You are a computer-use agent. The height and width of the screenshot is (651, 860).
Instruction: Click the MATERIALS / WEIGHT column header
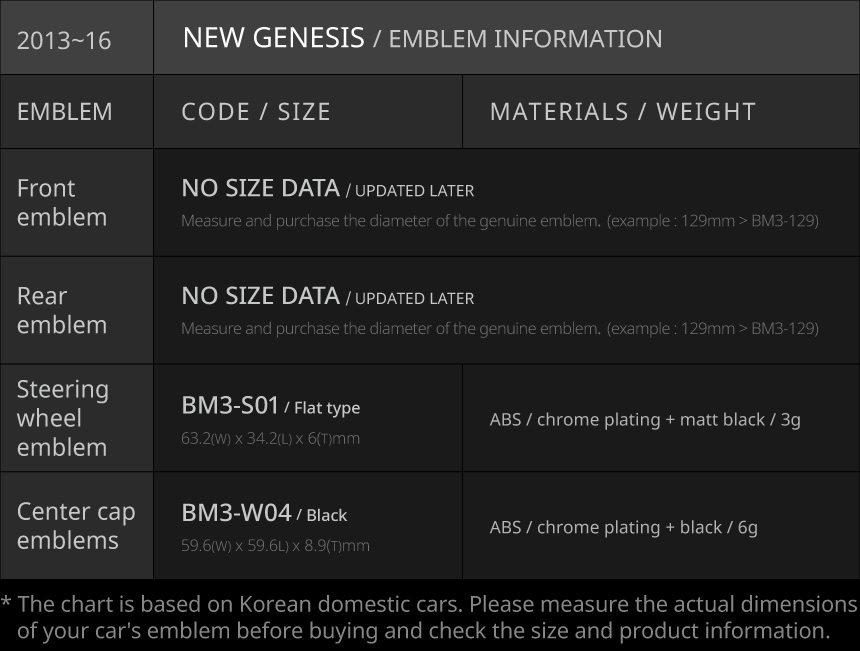tap(622, 111)
